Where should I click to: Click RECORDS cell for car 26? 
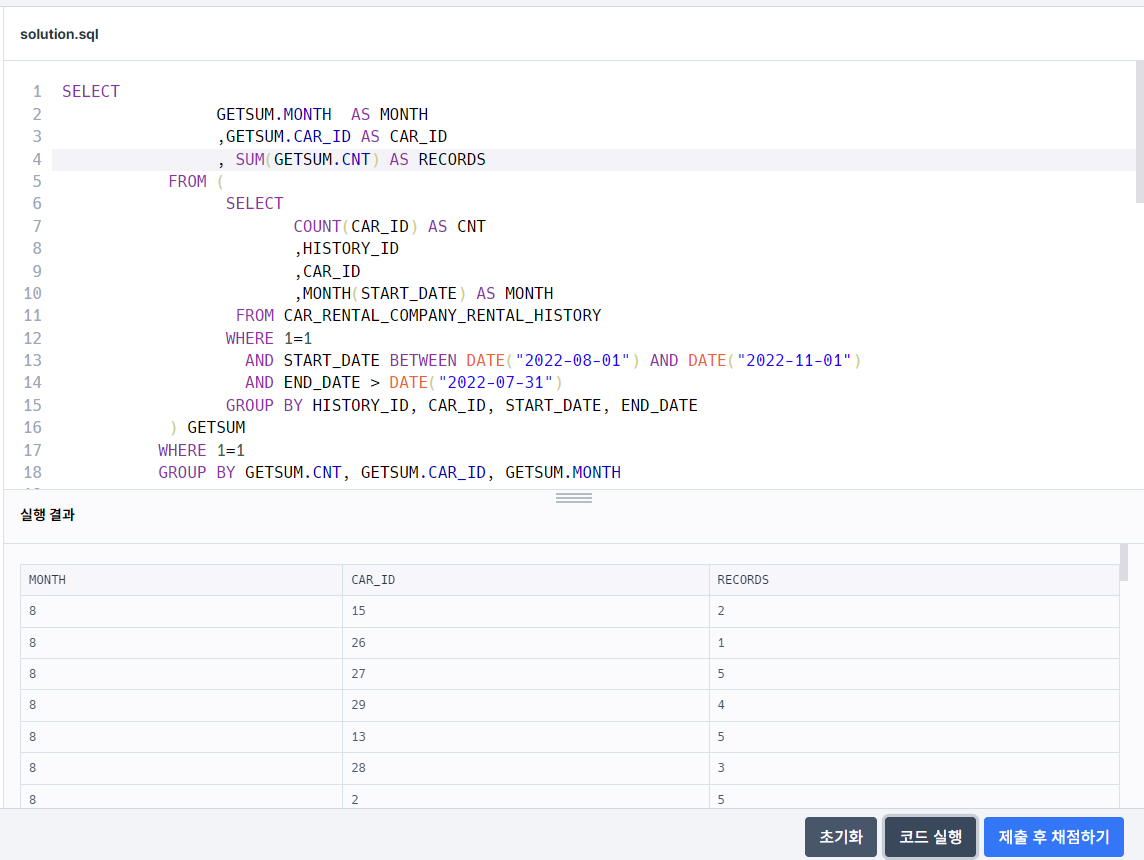click(x=914, y=643)
